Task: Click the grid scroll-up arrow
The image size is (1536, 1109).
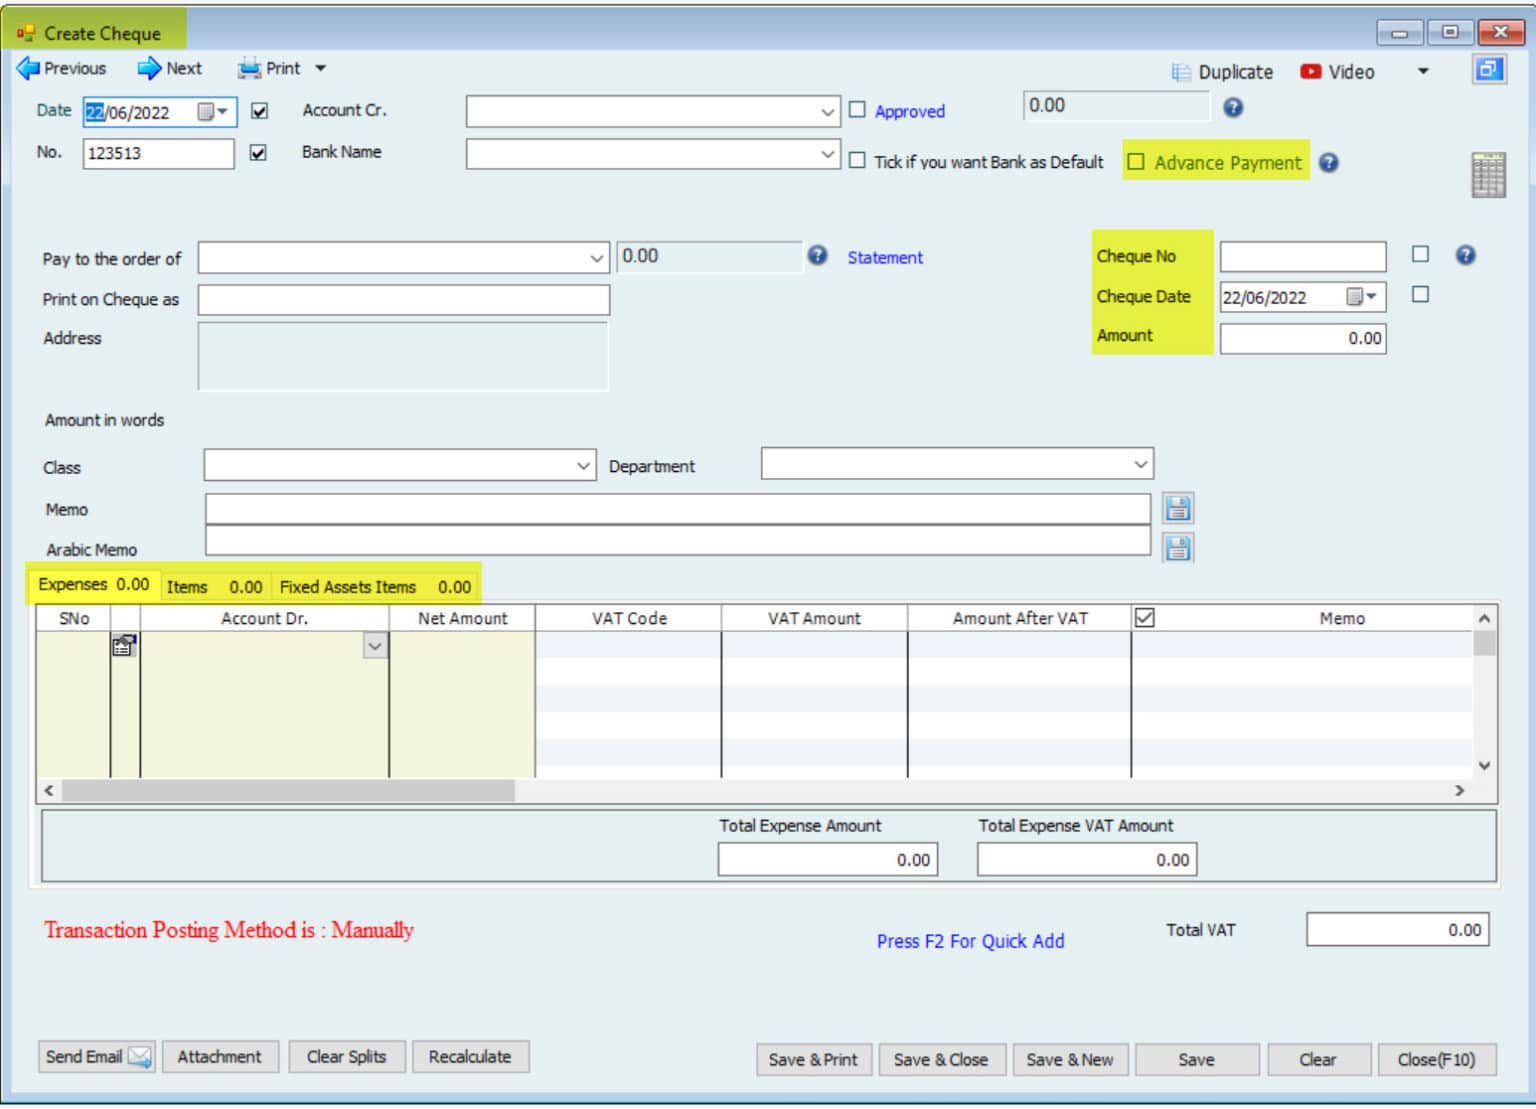Action: (x=1485, y=618)
